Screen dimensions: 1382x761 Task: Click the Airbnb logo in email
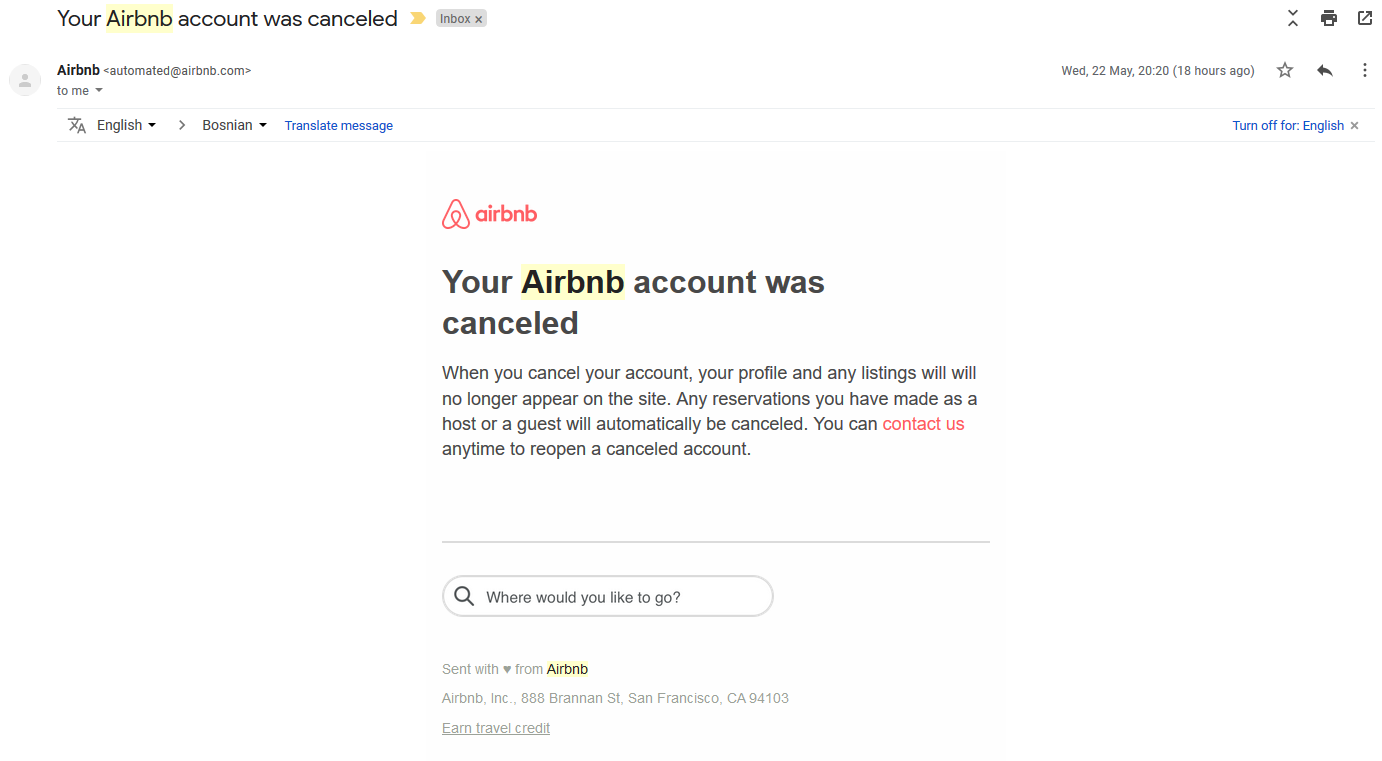click(x=490, y=214)
